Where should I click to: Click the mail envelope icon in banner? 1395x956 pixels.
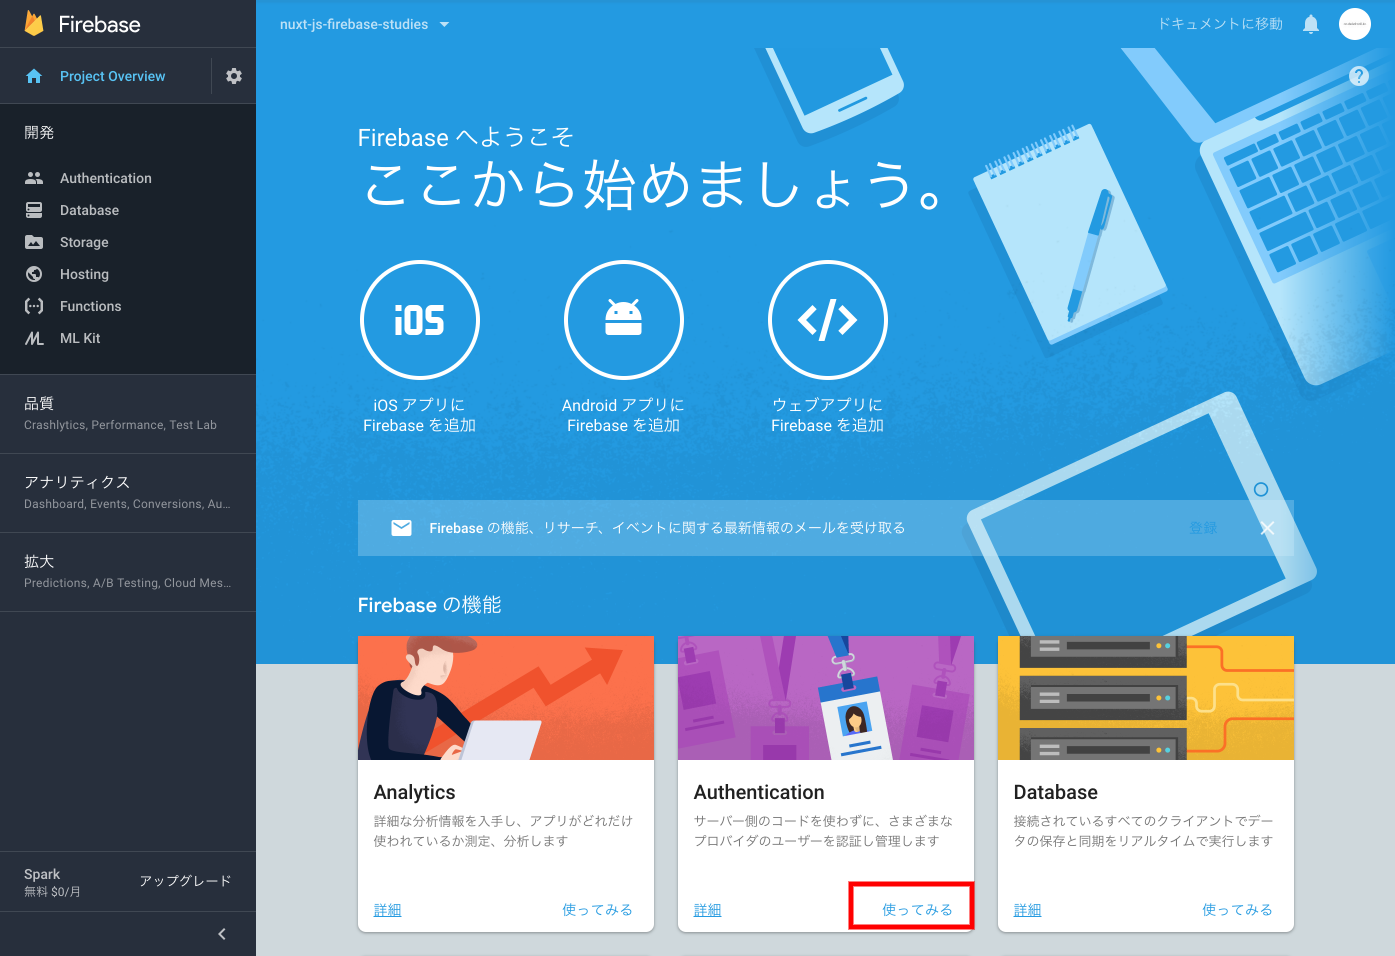pyautogui.click(x=401, y=528)
